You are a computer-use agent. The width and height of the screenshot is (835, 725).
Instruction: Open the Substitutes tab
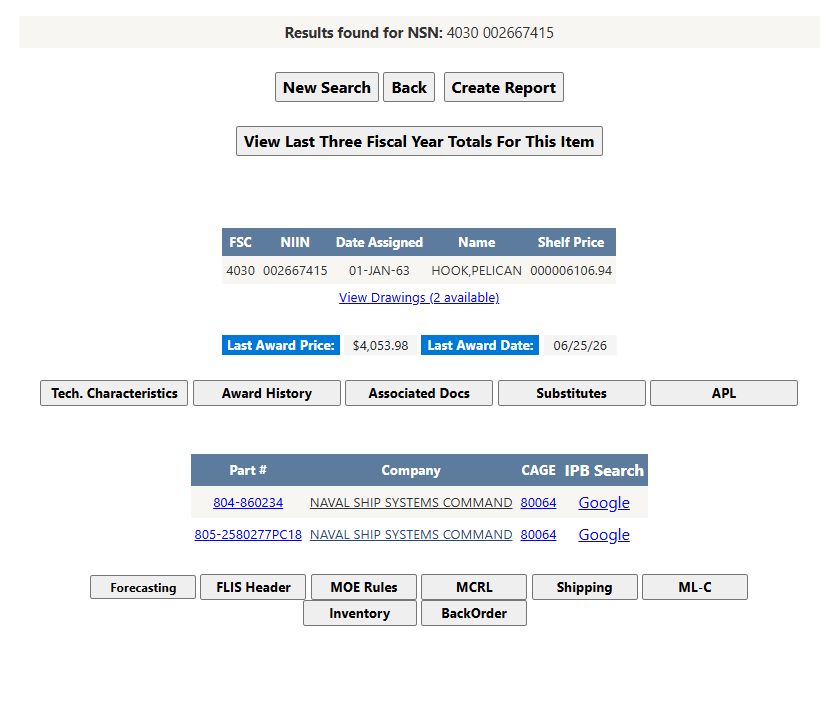click(x=571, y=393)
